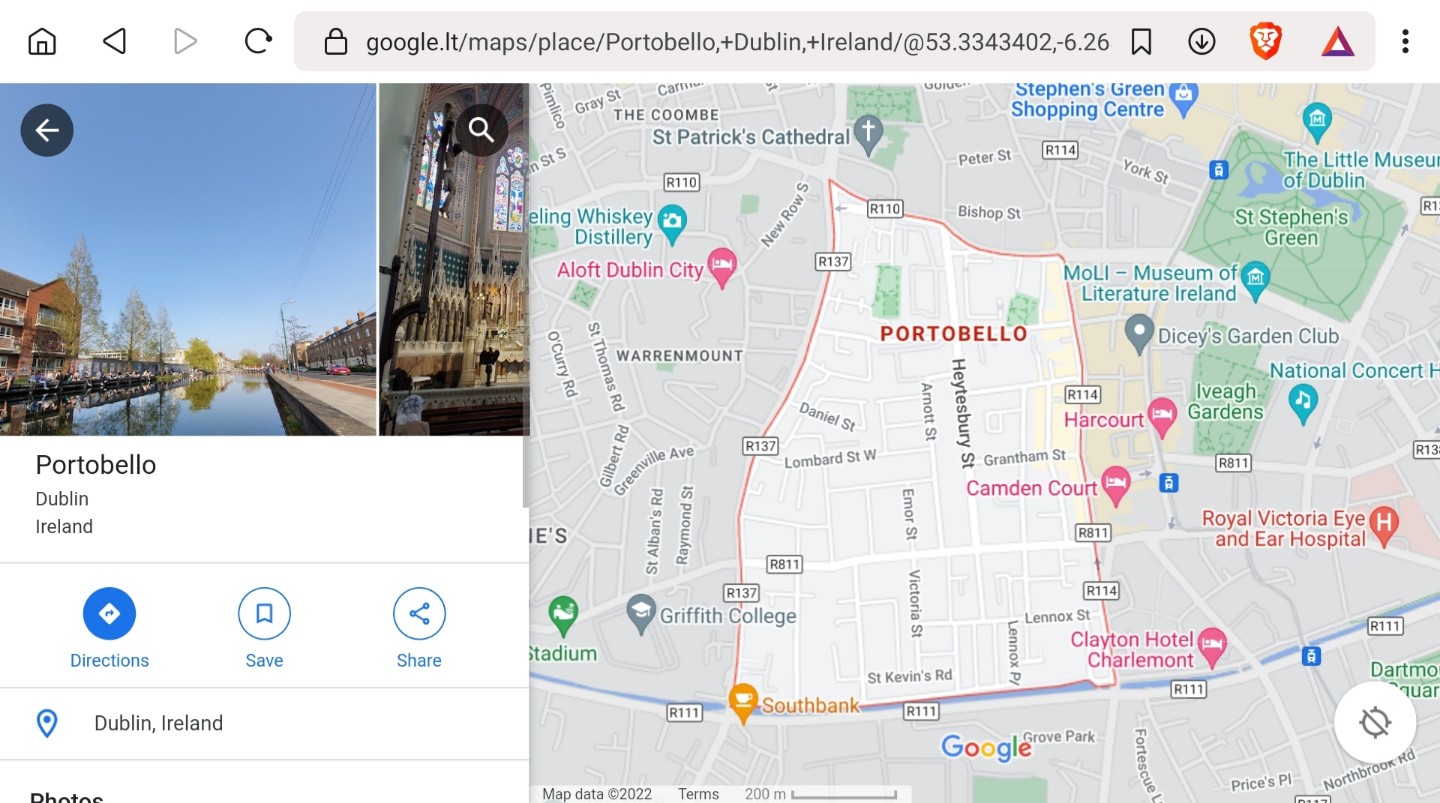
Task: Open the browser three-dot menu
Action: [x=1405, y=41]
